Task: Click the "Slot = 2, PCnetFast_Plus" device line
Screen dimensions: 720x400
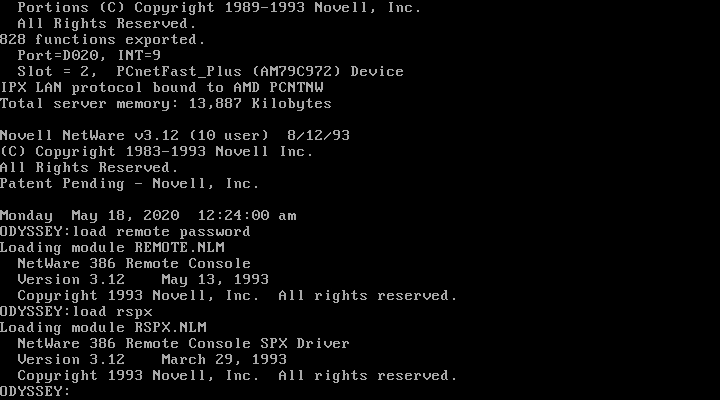Action: coord(210,71)
